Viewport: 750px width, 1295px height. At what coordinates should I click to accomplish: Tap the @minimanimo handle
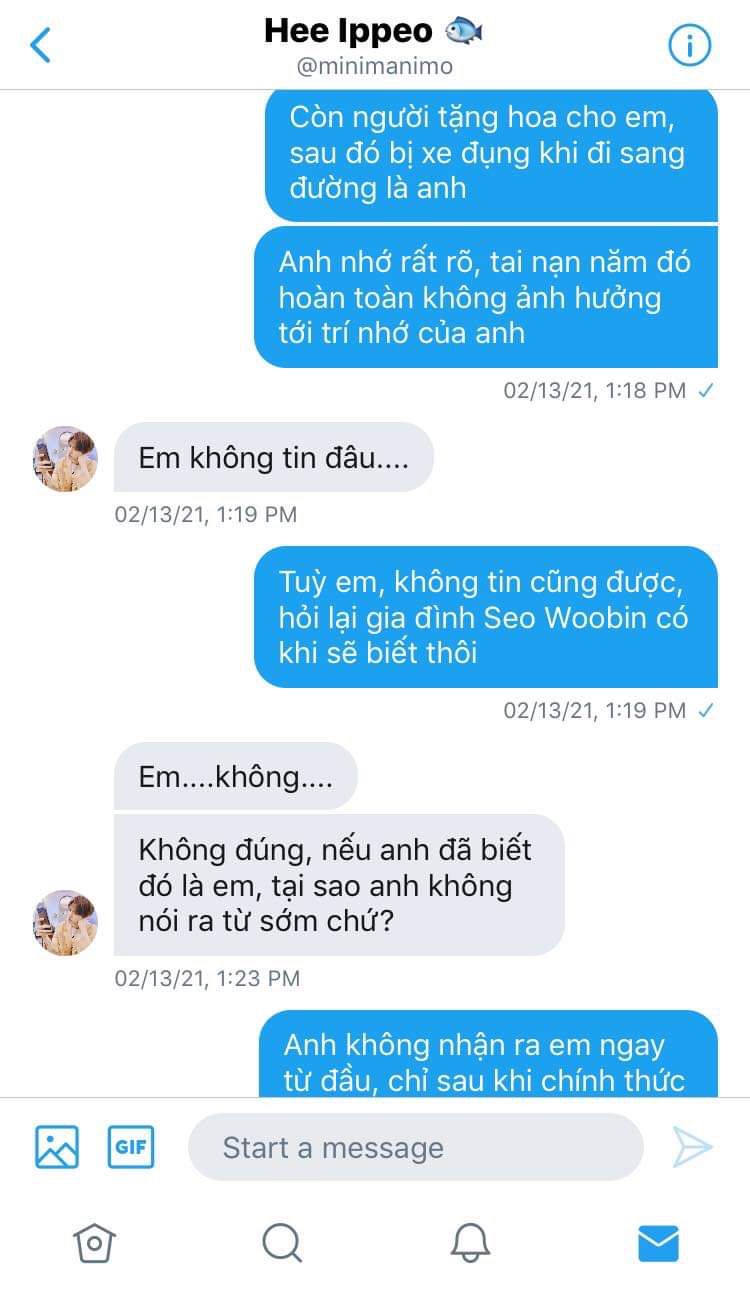(373, 67)
